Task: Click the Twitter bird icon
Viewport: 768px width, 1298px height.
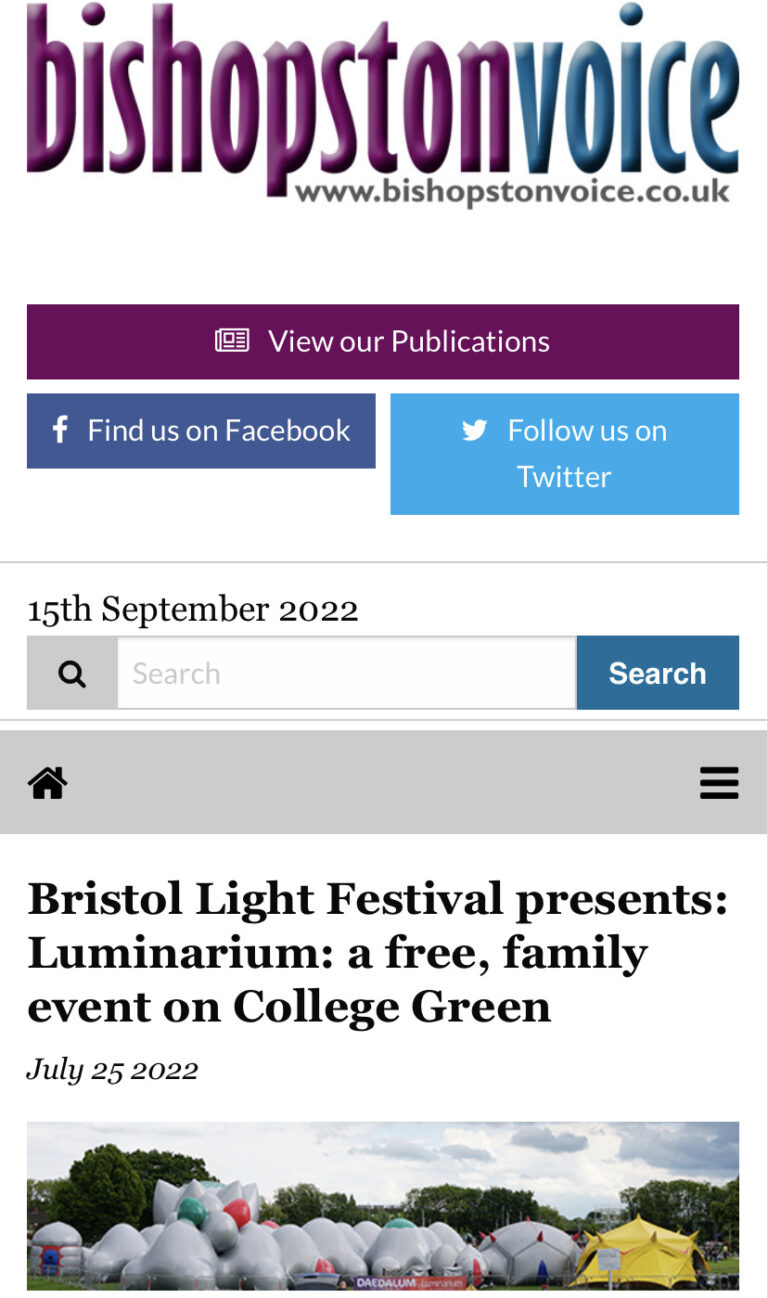Action: pos(474,430)
